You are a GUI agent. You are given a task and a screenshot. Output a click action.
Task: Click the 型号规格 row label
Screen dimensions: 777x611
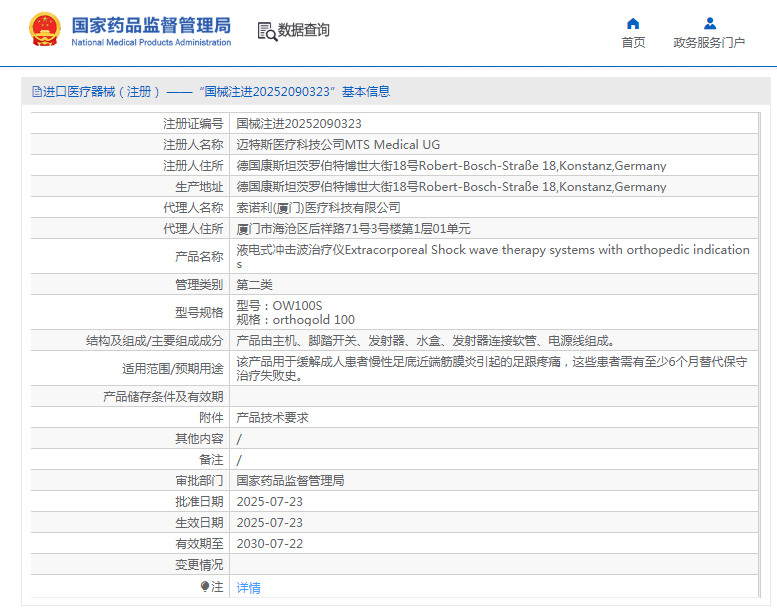(199, 312)
